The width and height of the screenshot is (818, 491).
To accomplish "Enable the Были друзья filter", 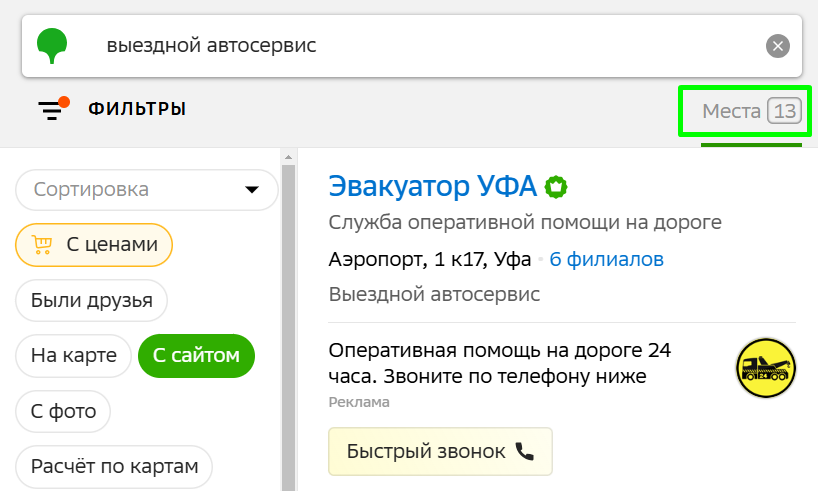I will [91, 301].
